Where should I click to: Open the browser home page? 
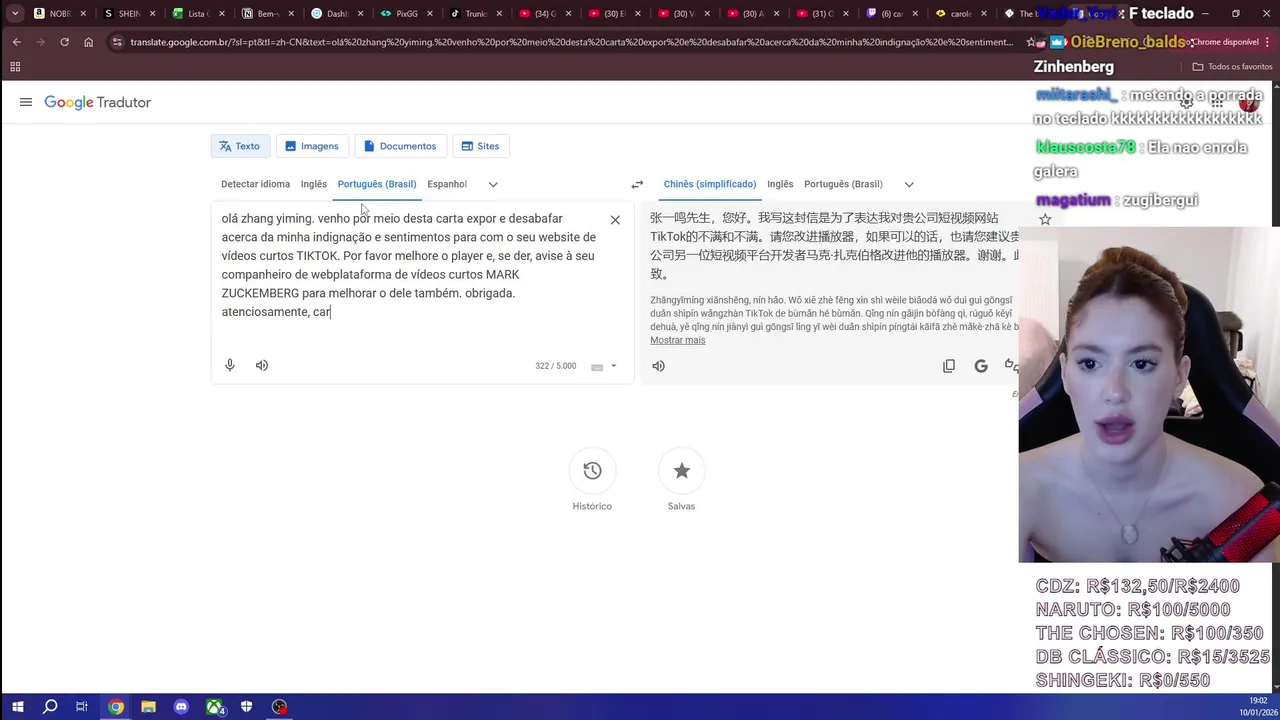click(88, 42)
